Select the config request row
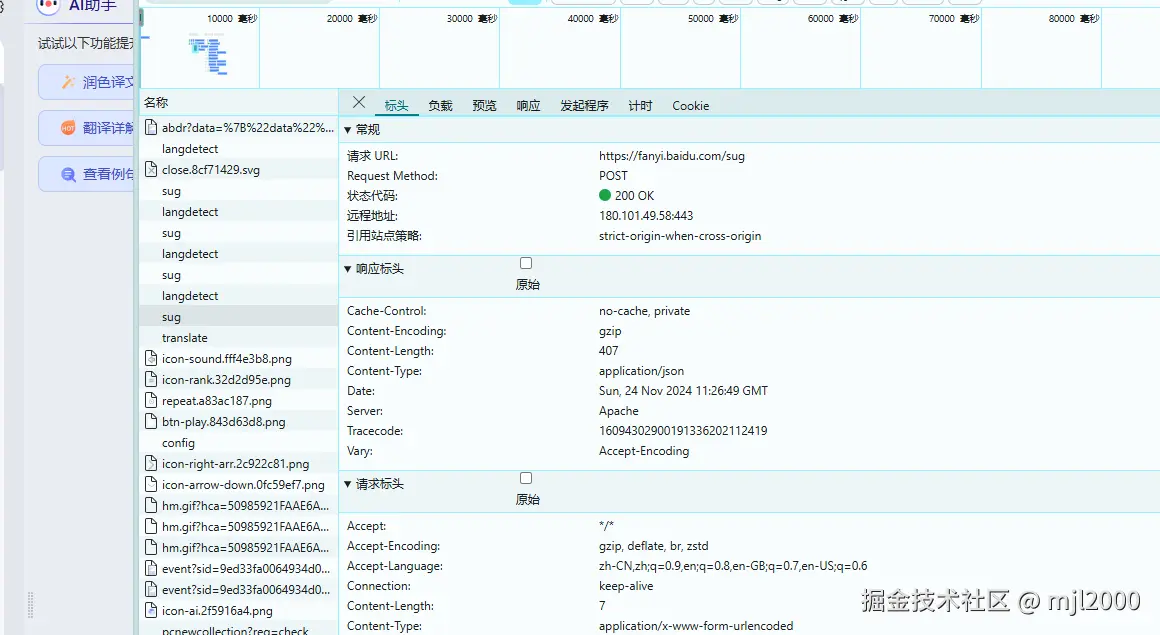The image size is (1160, 635). 238,443
